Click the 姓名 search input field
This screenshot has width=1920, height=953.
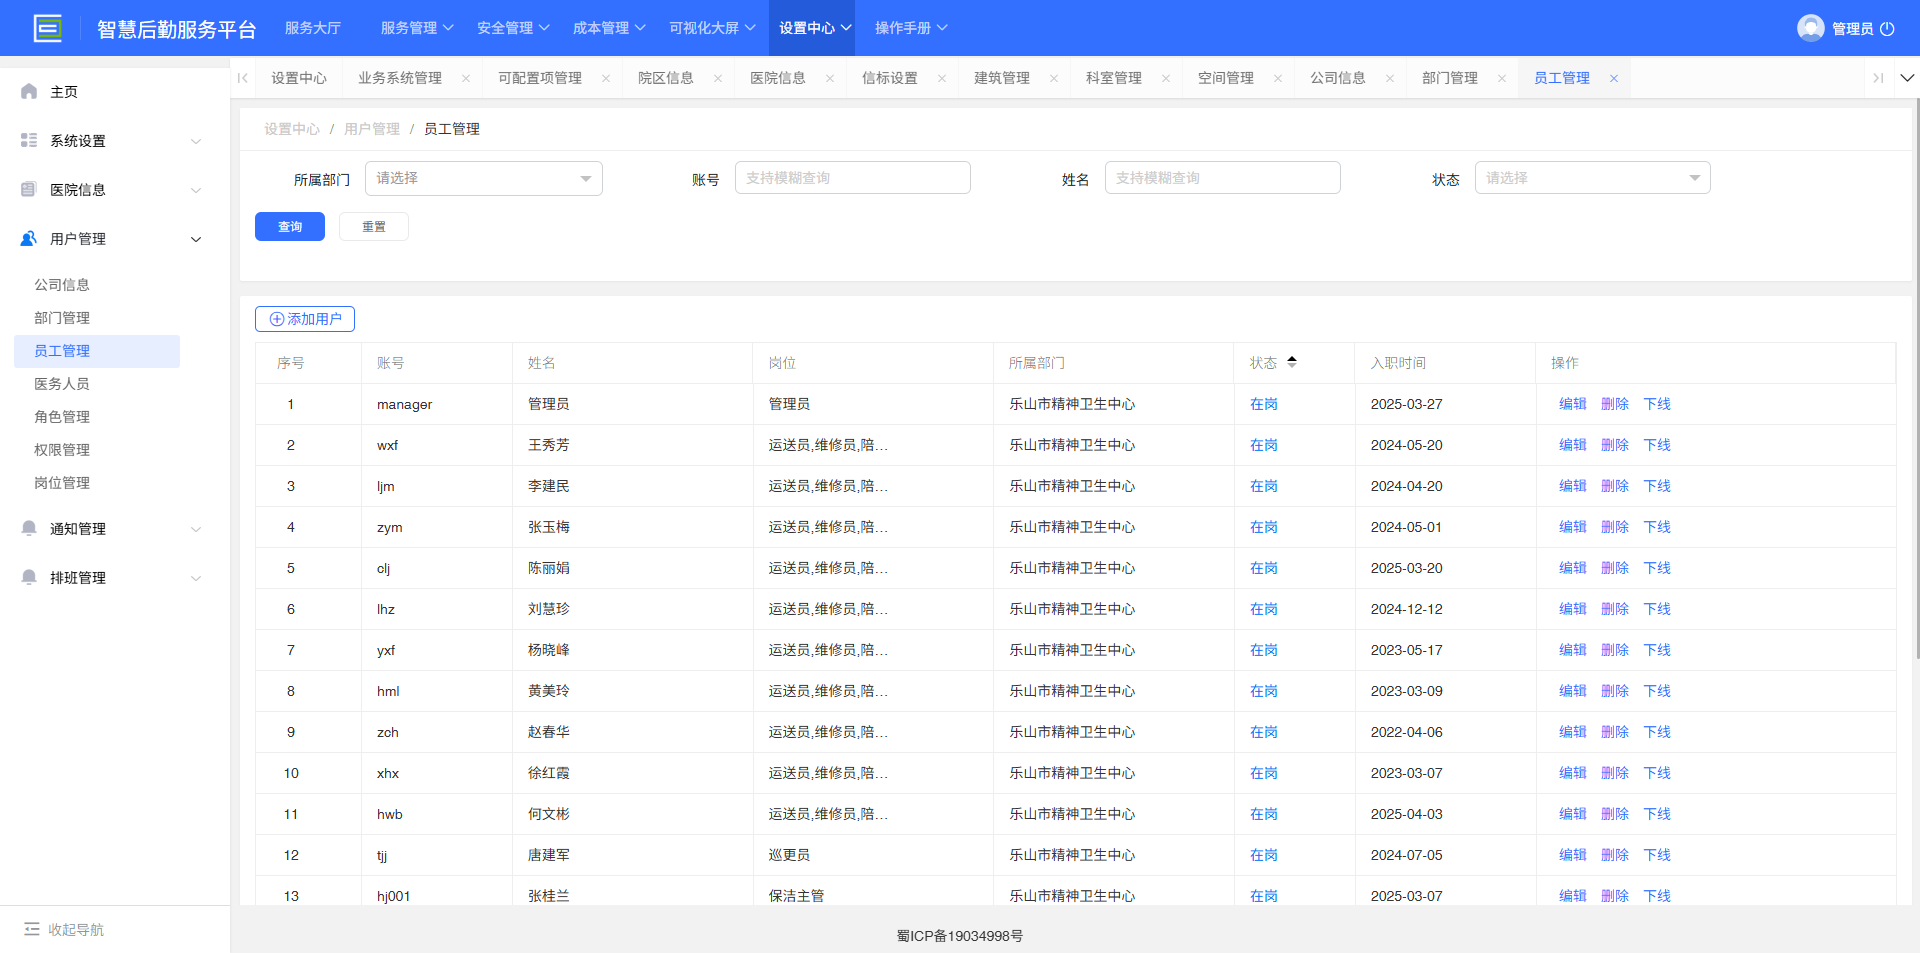coord(1223,178)
